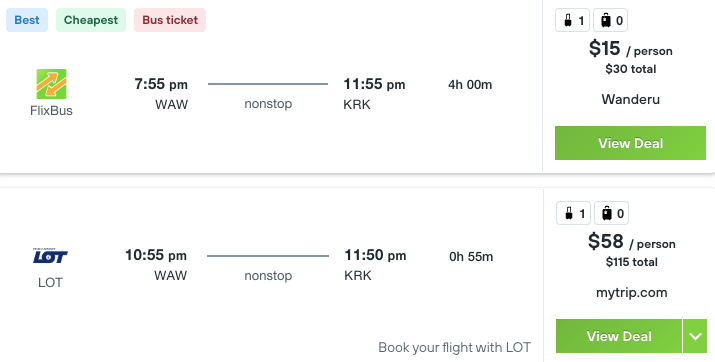
Task: Expand more deals arrow beside mytrip.com View Deal
Action: tap(695, 336)
